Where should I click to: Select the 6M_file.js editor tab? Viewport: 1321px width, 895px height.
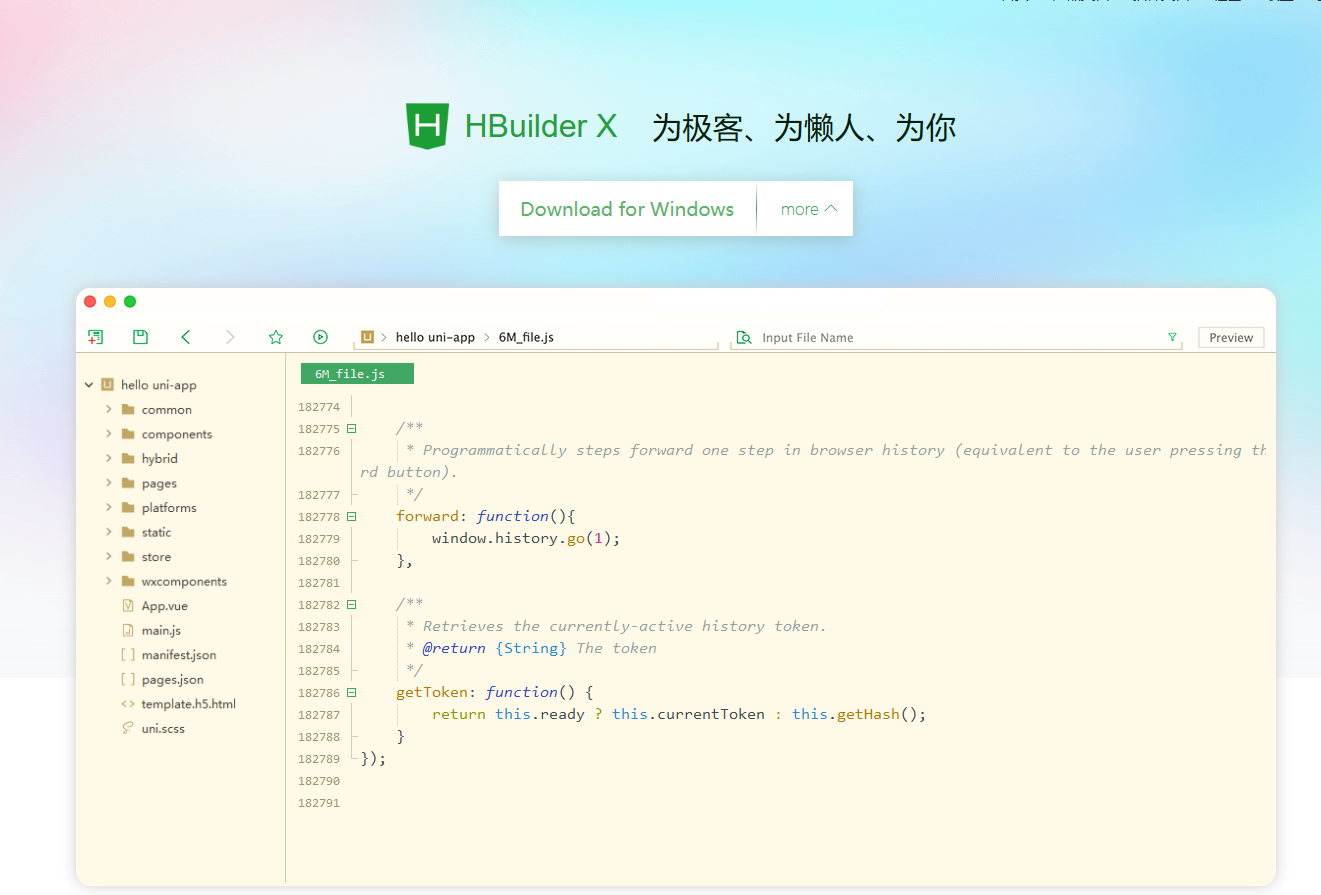[357, 374]
